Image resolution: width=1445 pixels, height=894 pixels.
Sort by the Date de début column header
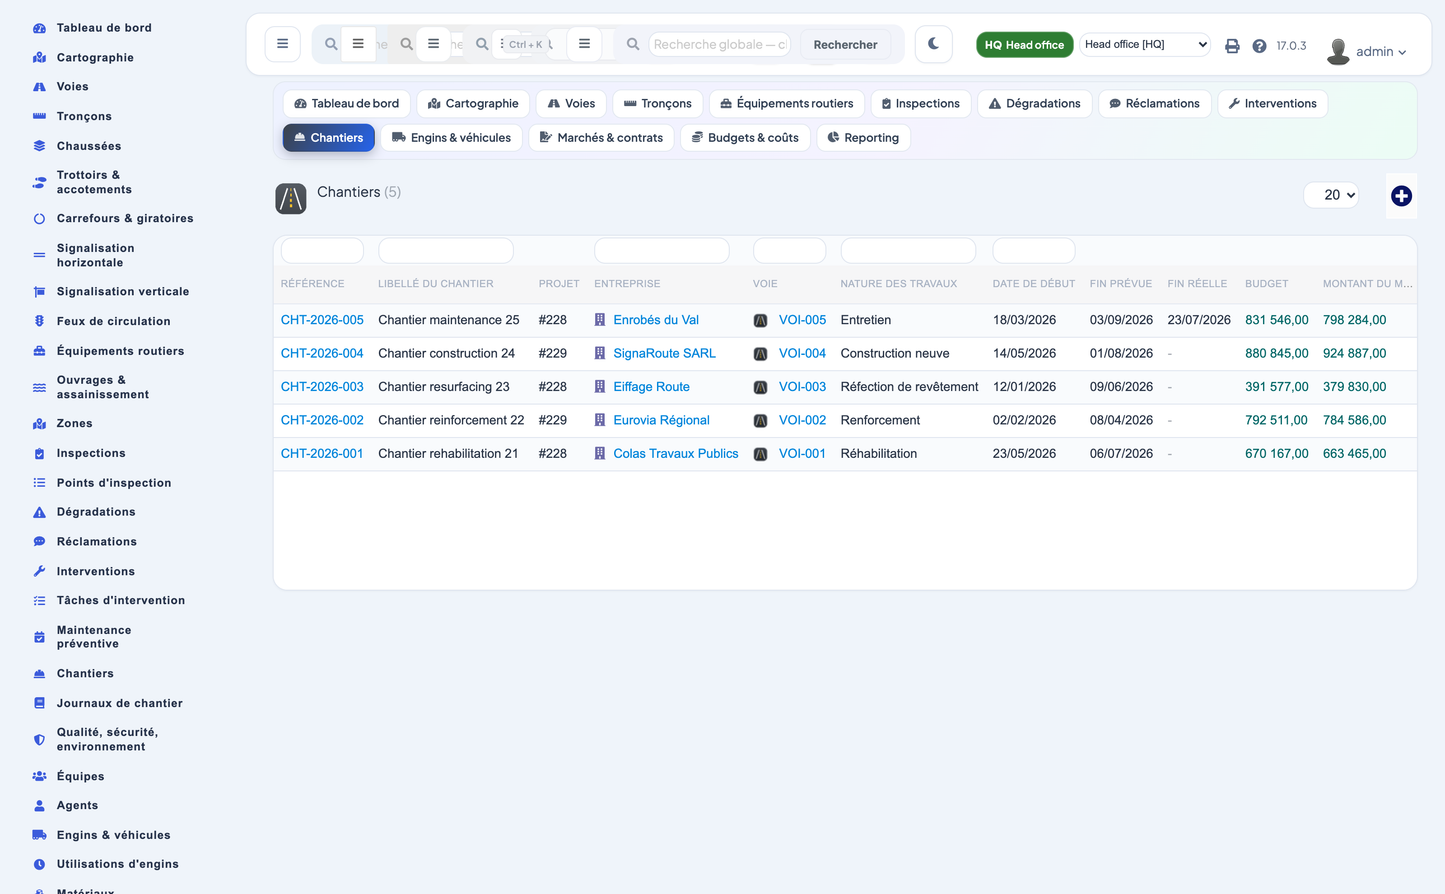coord(1033,284)
